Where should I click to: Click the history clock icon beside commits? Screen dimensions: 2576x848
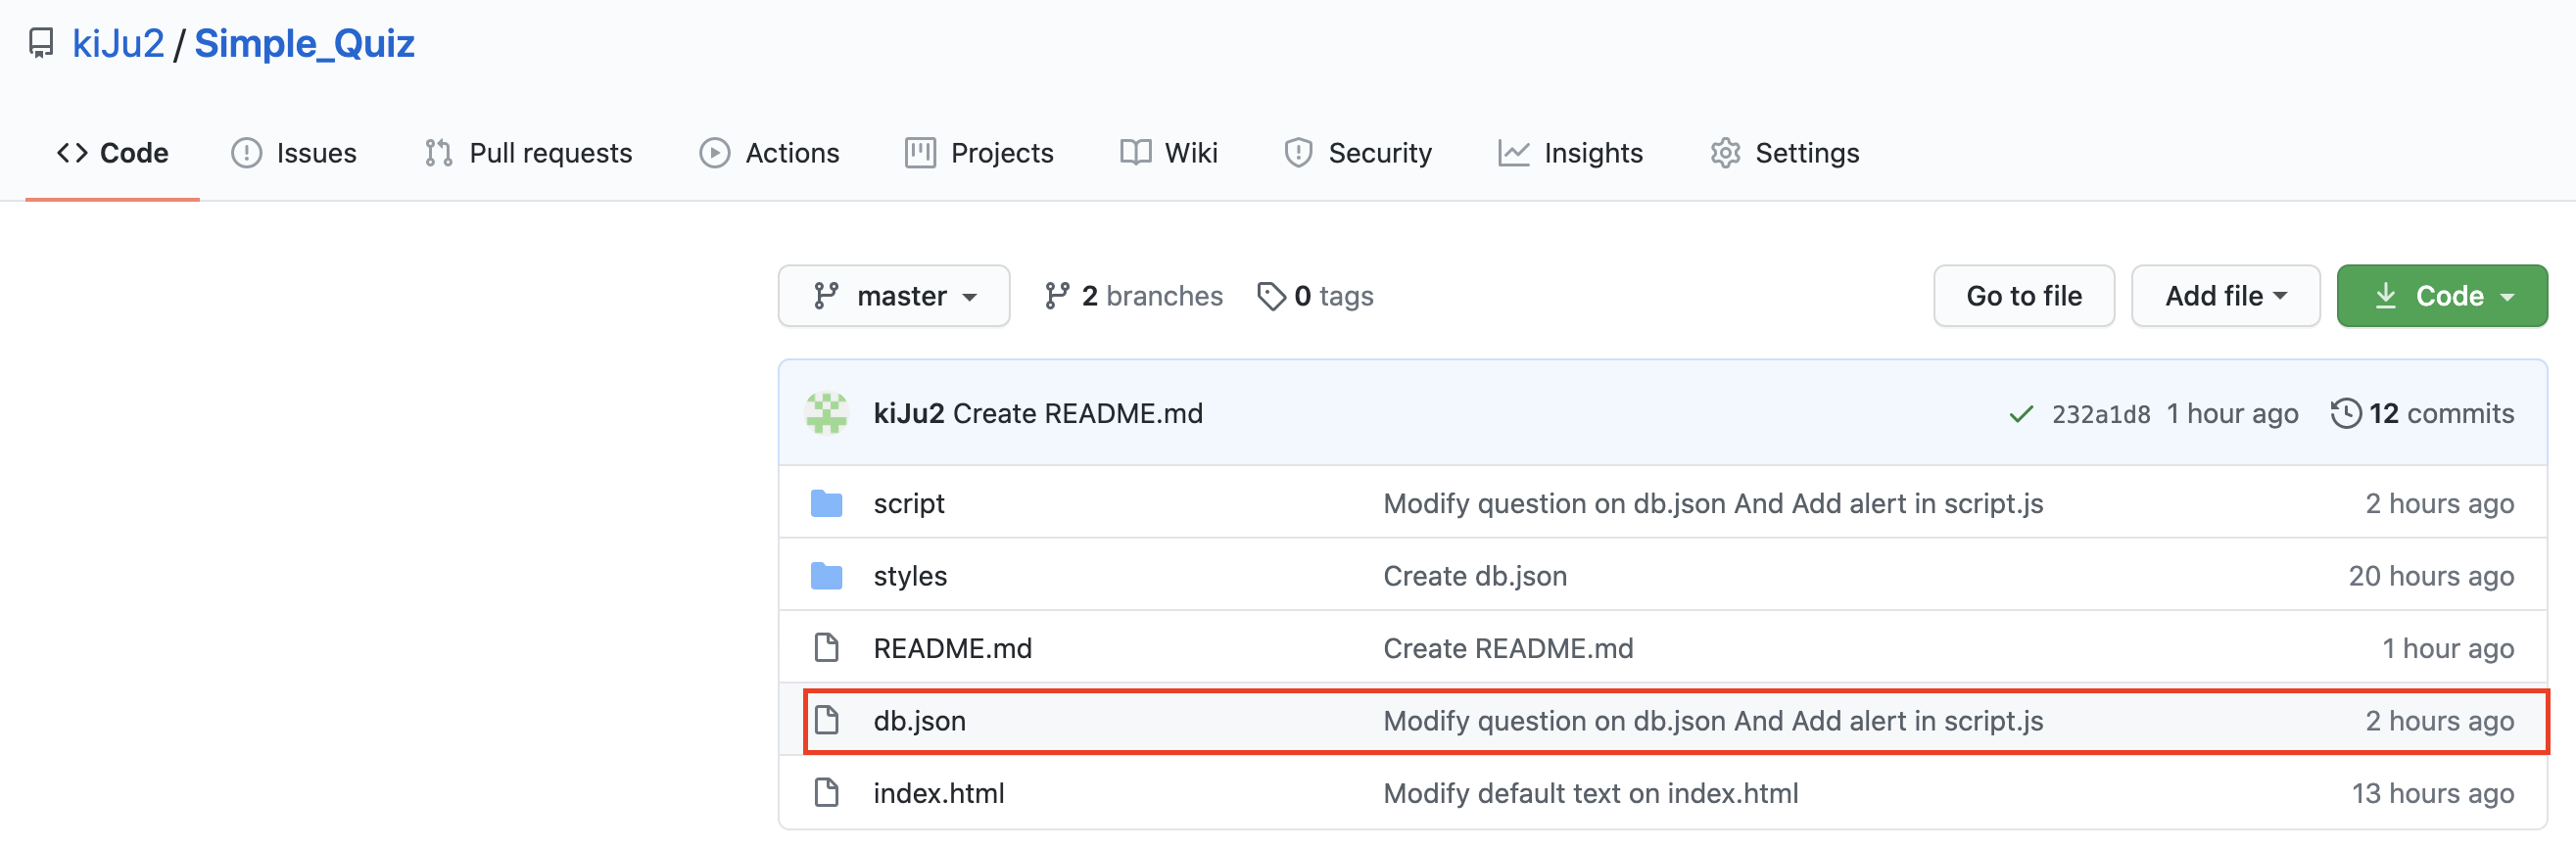pyautogui.click(x=2346, y=413)
